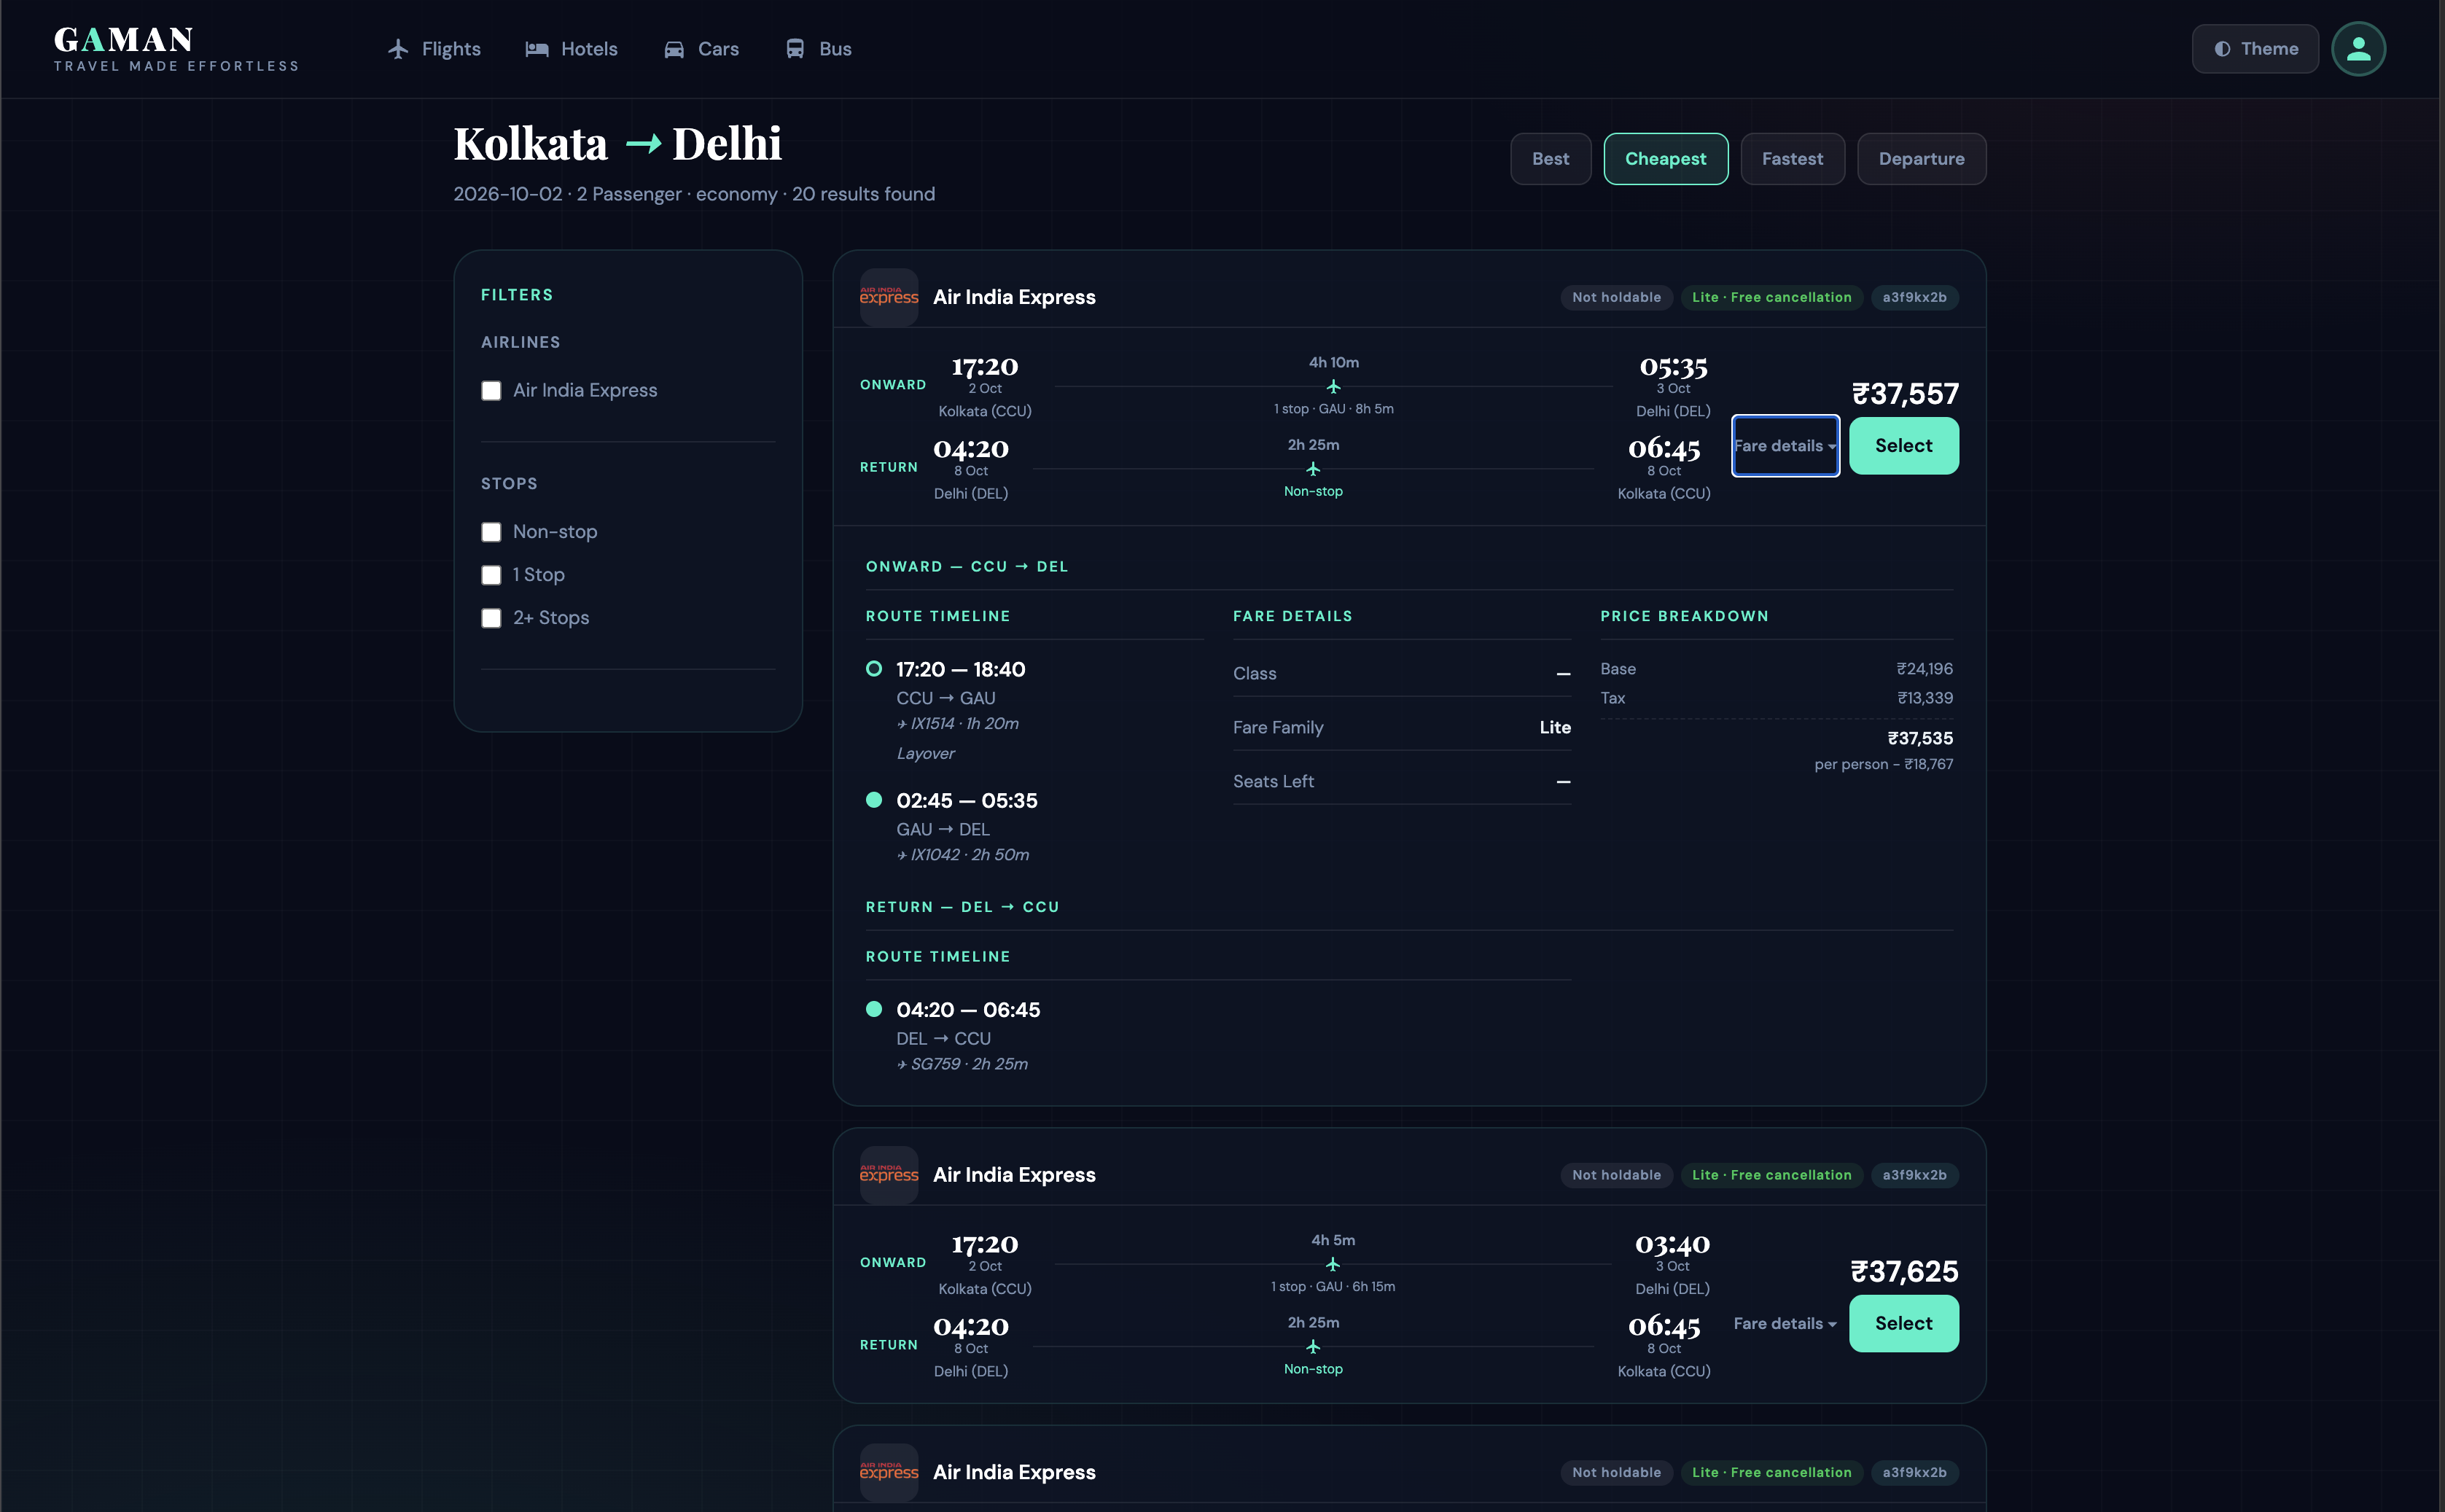Image resolution: width=2445 pixels, height=1512 pixels.
Task: Sort results by Fastest
Action: 1792,159
